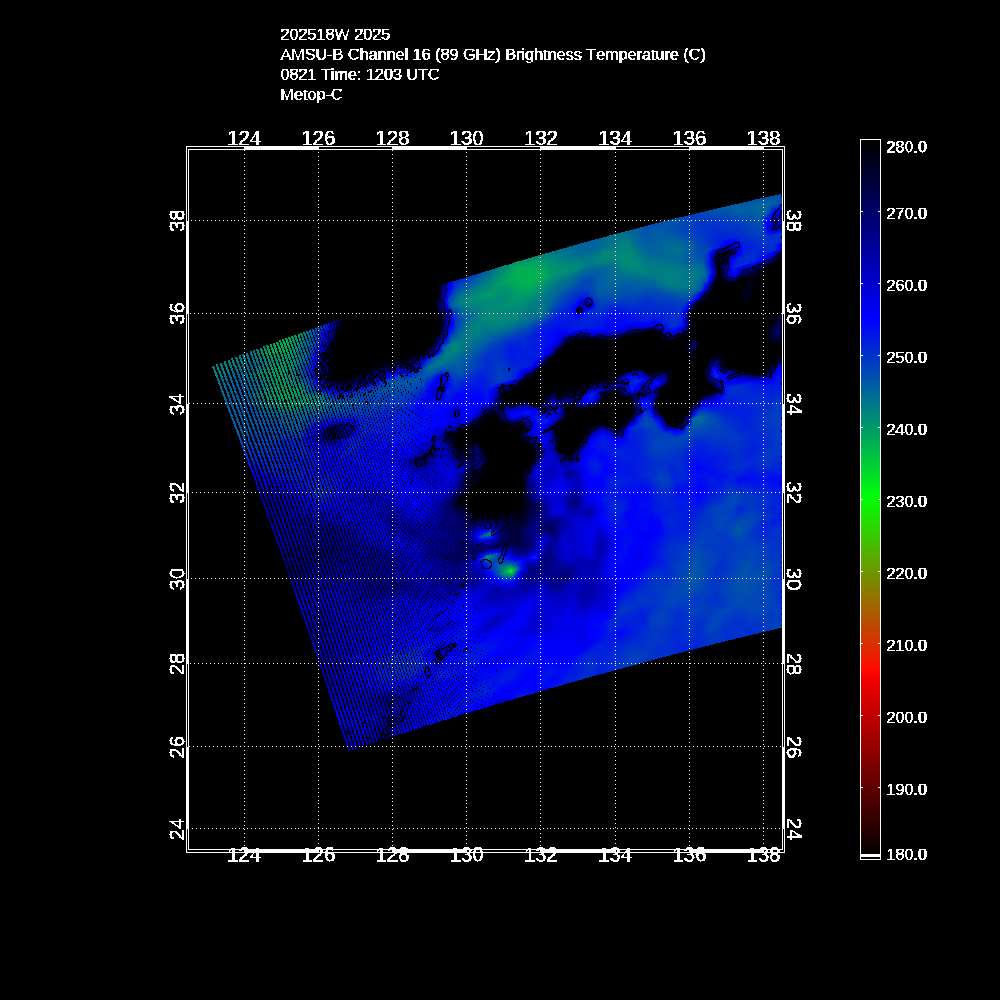Click latitude label 32 on right axis
Image resolution: width=1000 pixels, height=1000 pixels.
(x=792, y=493)
